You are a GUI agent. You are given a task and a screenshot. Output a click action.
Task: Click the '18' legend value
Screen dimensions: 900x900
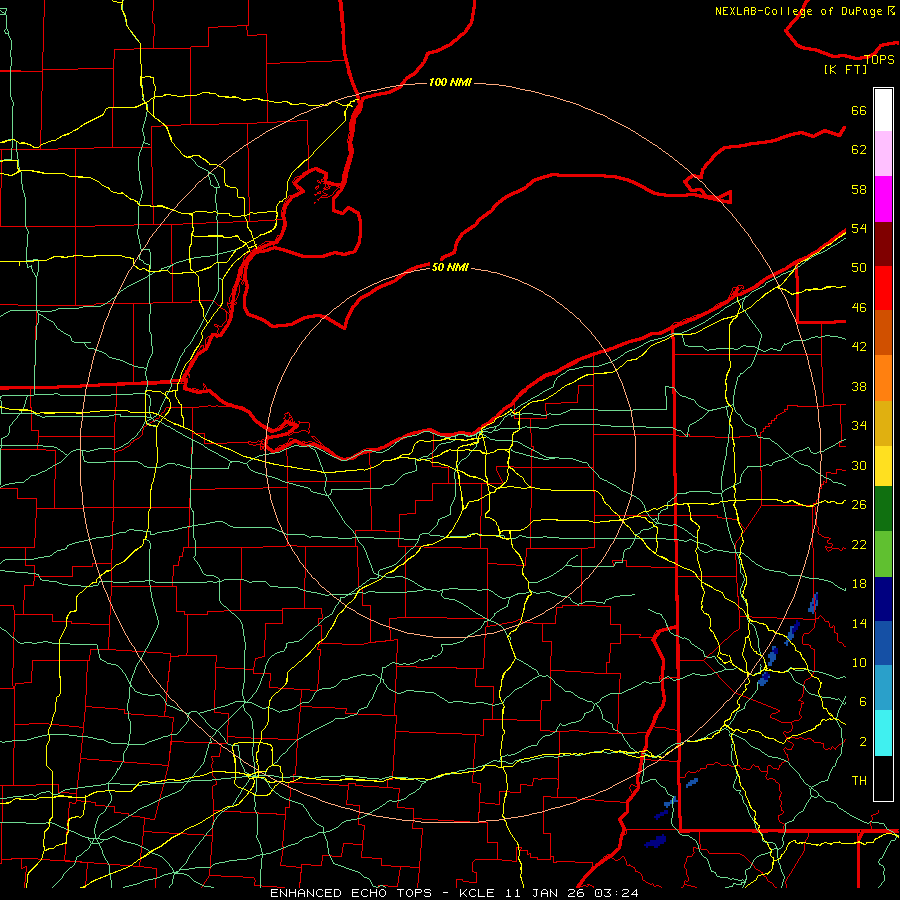pyautogui.click(x=859, y=584)
